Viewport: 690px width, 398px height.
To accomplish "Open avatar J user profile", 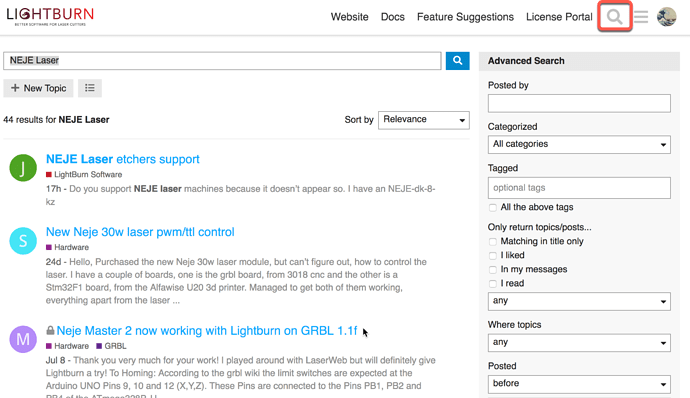I will pos(23,168).
